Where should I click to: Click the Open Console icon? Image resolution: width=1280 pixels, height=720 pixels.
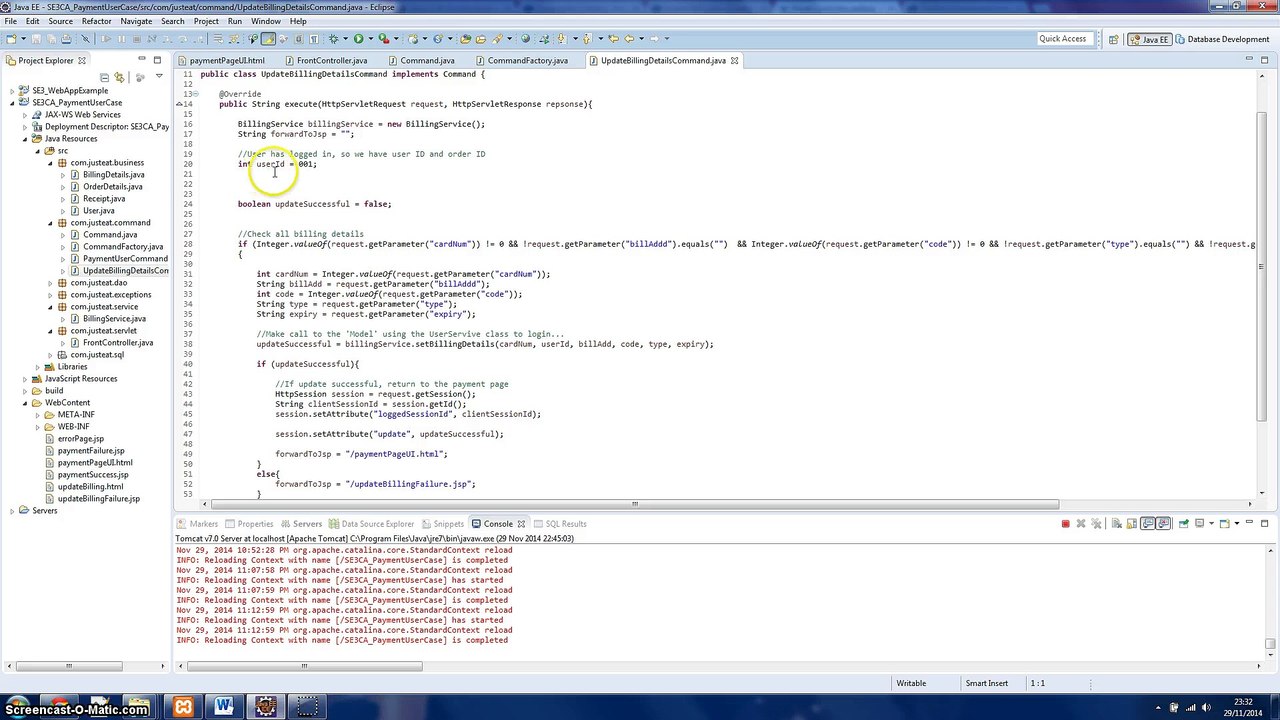(x=1225, y=523)
